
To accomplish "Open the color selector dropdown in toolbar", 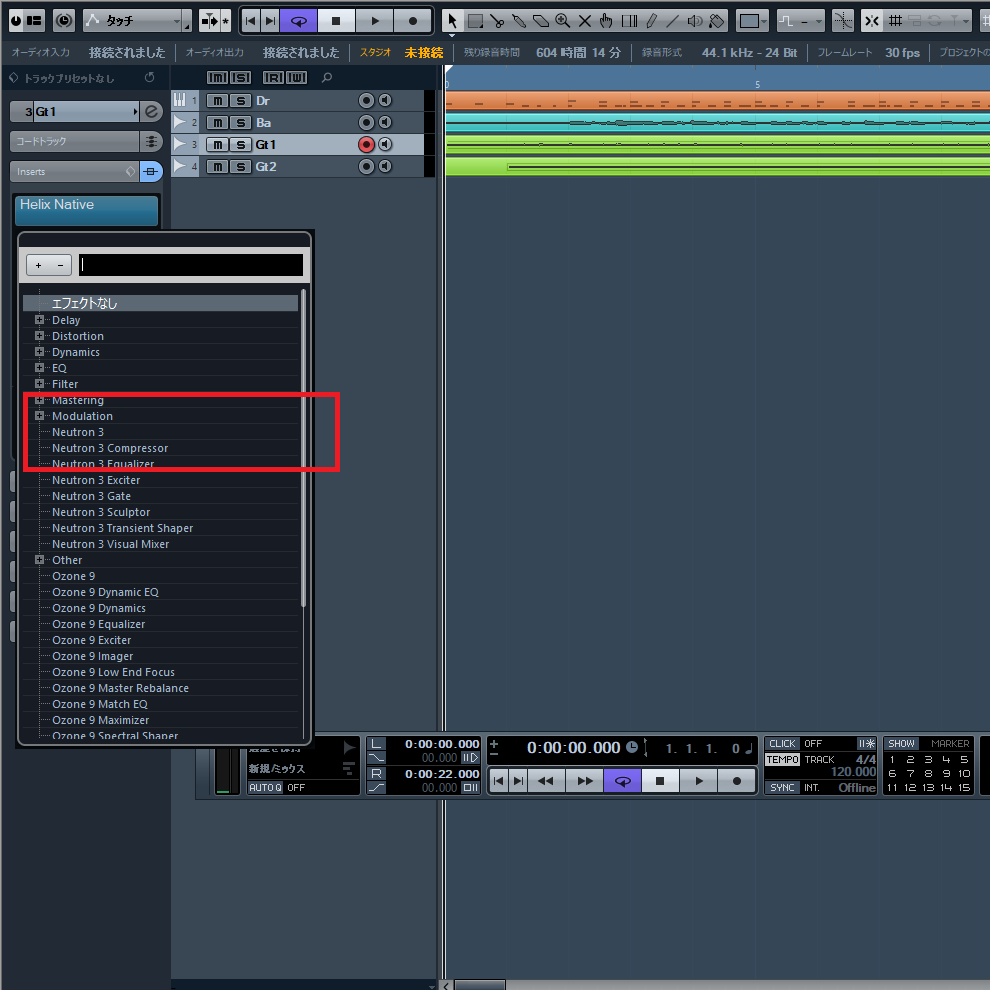I will coord(752,21).
